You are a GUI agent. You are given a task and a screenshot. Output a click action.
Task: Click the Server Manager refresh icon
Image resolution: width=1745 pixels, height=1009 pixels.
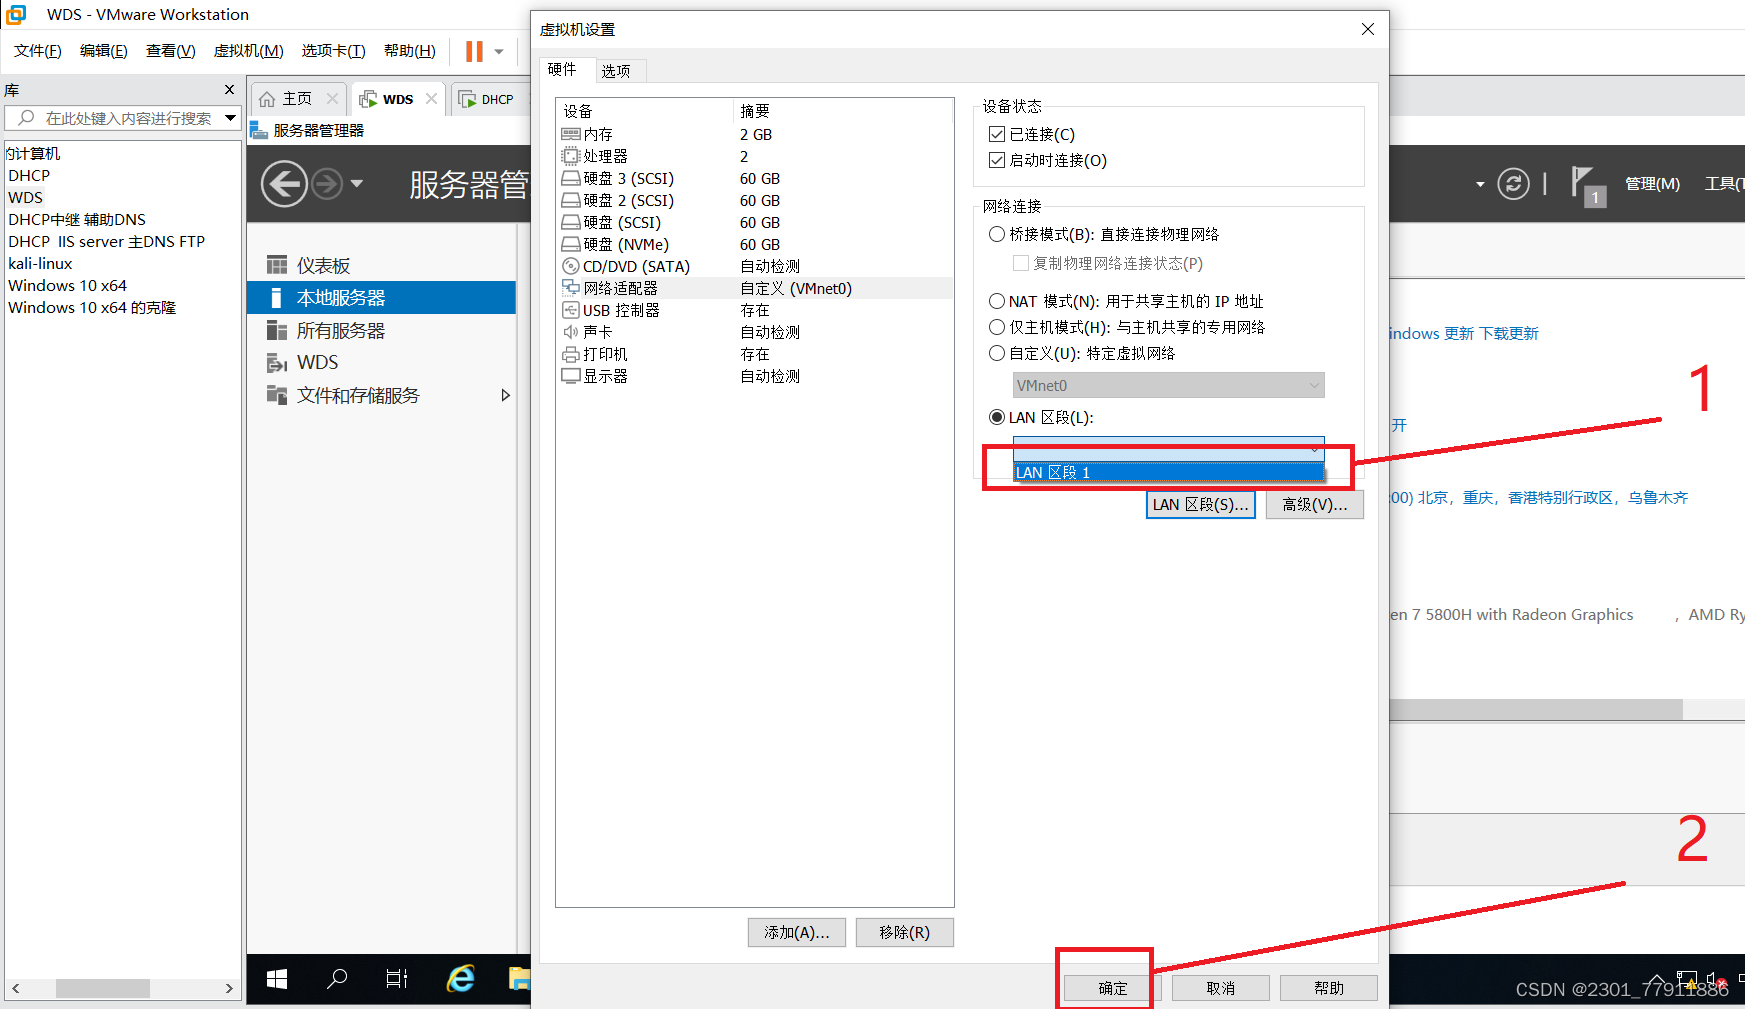pos(1513,184)
